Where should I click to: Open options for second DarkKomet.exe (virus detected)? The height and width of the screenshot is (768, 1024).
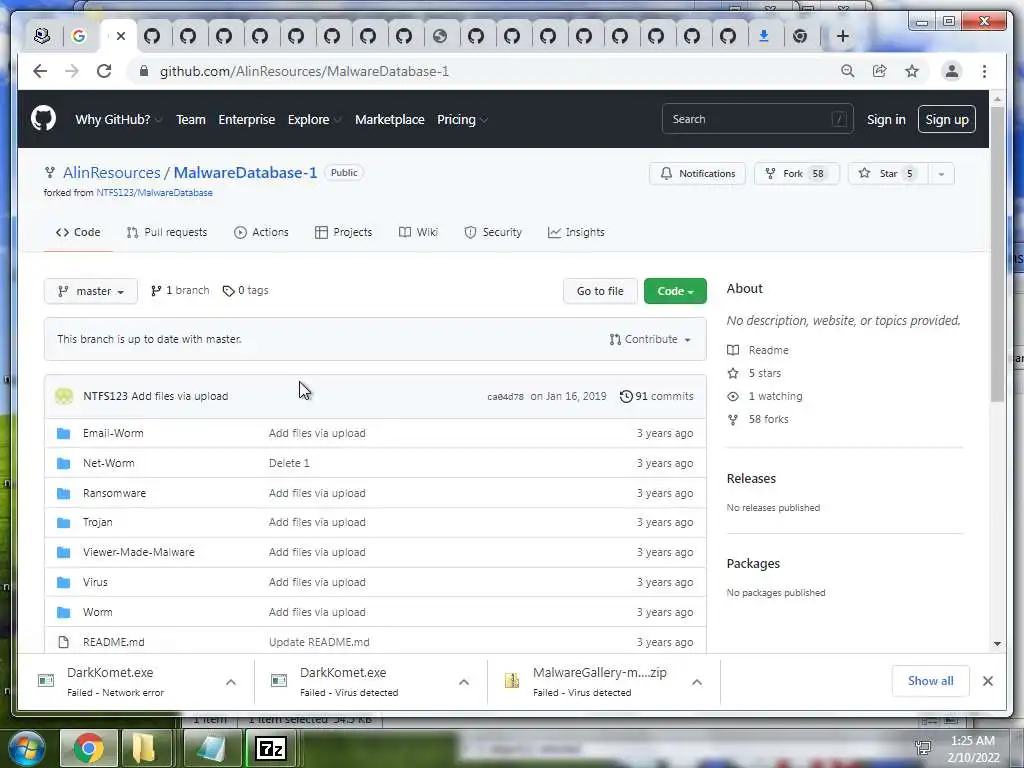(464, 682)
